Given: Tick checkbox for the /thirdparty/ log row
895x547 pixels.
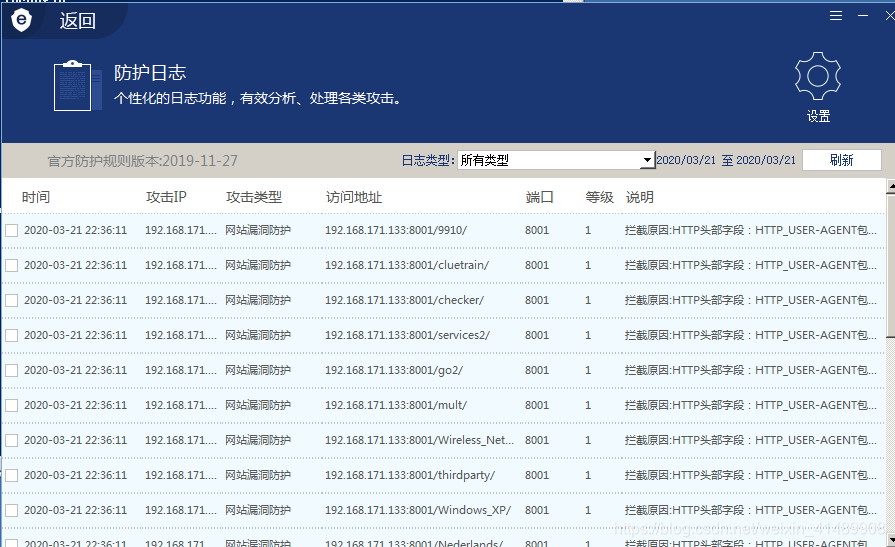Looking at the screenshot, I should pyautogui.click(x=11, y=476).
